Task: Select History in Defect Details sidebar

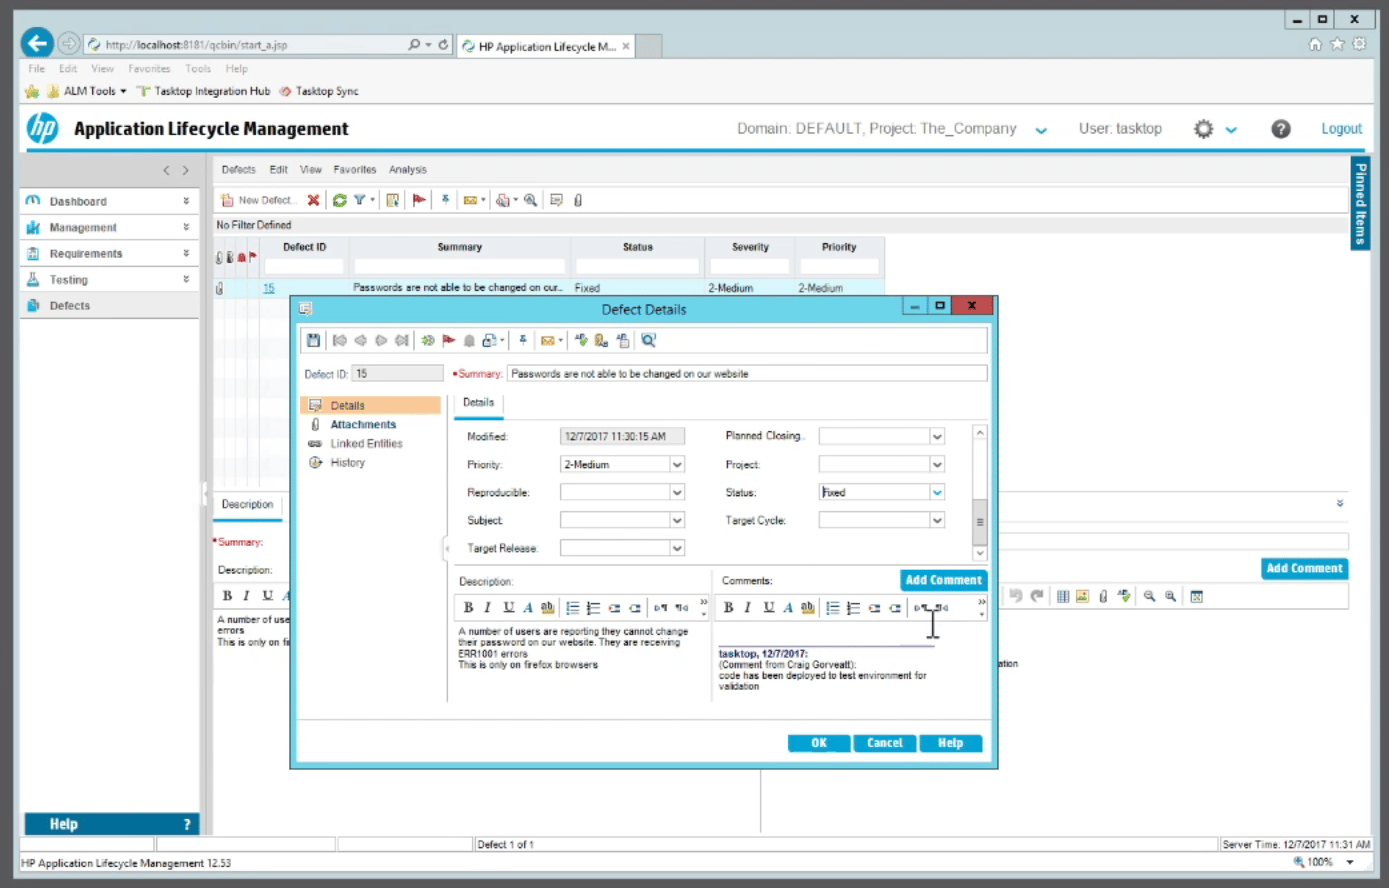Action: 348,462
